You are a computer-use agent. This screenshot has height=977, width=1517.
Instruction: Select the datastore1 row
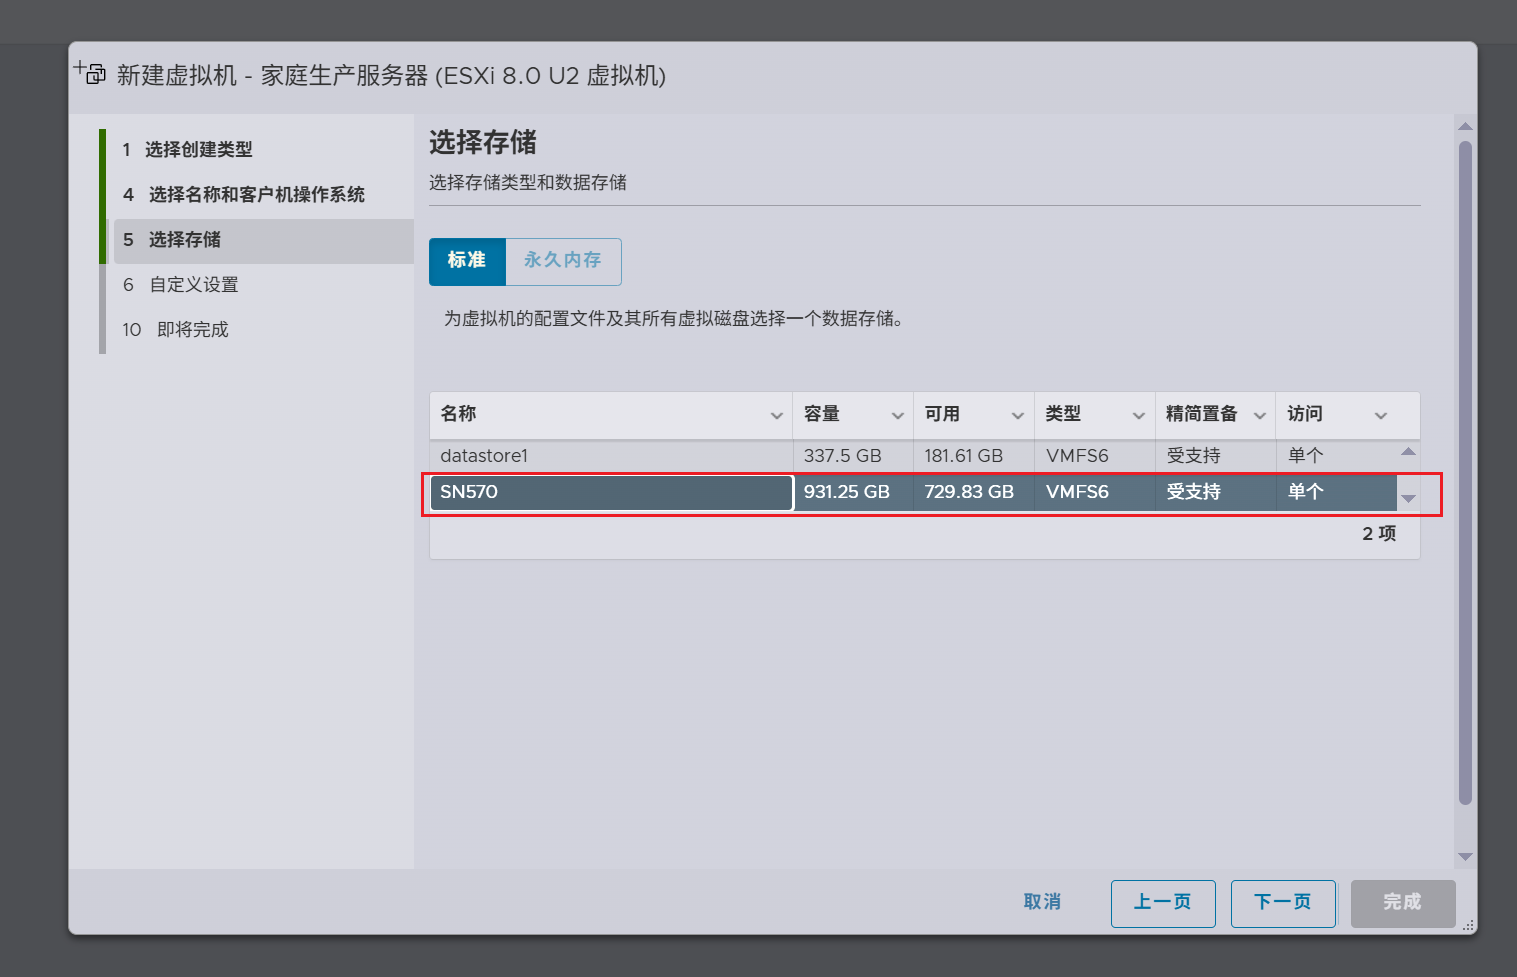pyautogui.click(x=610, y=456)
